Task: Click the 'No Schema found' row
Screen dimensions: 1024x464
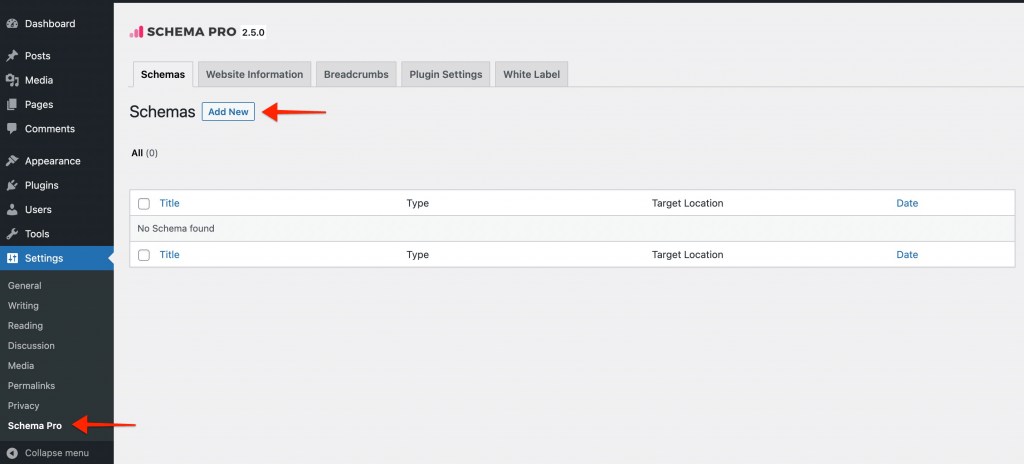Action: (572, 229)
